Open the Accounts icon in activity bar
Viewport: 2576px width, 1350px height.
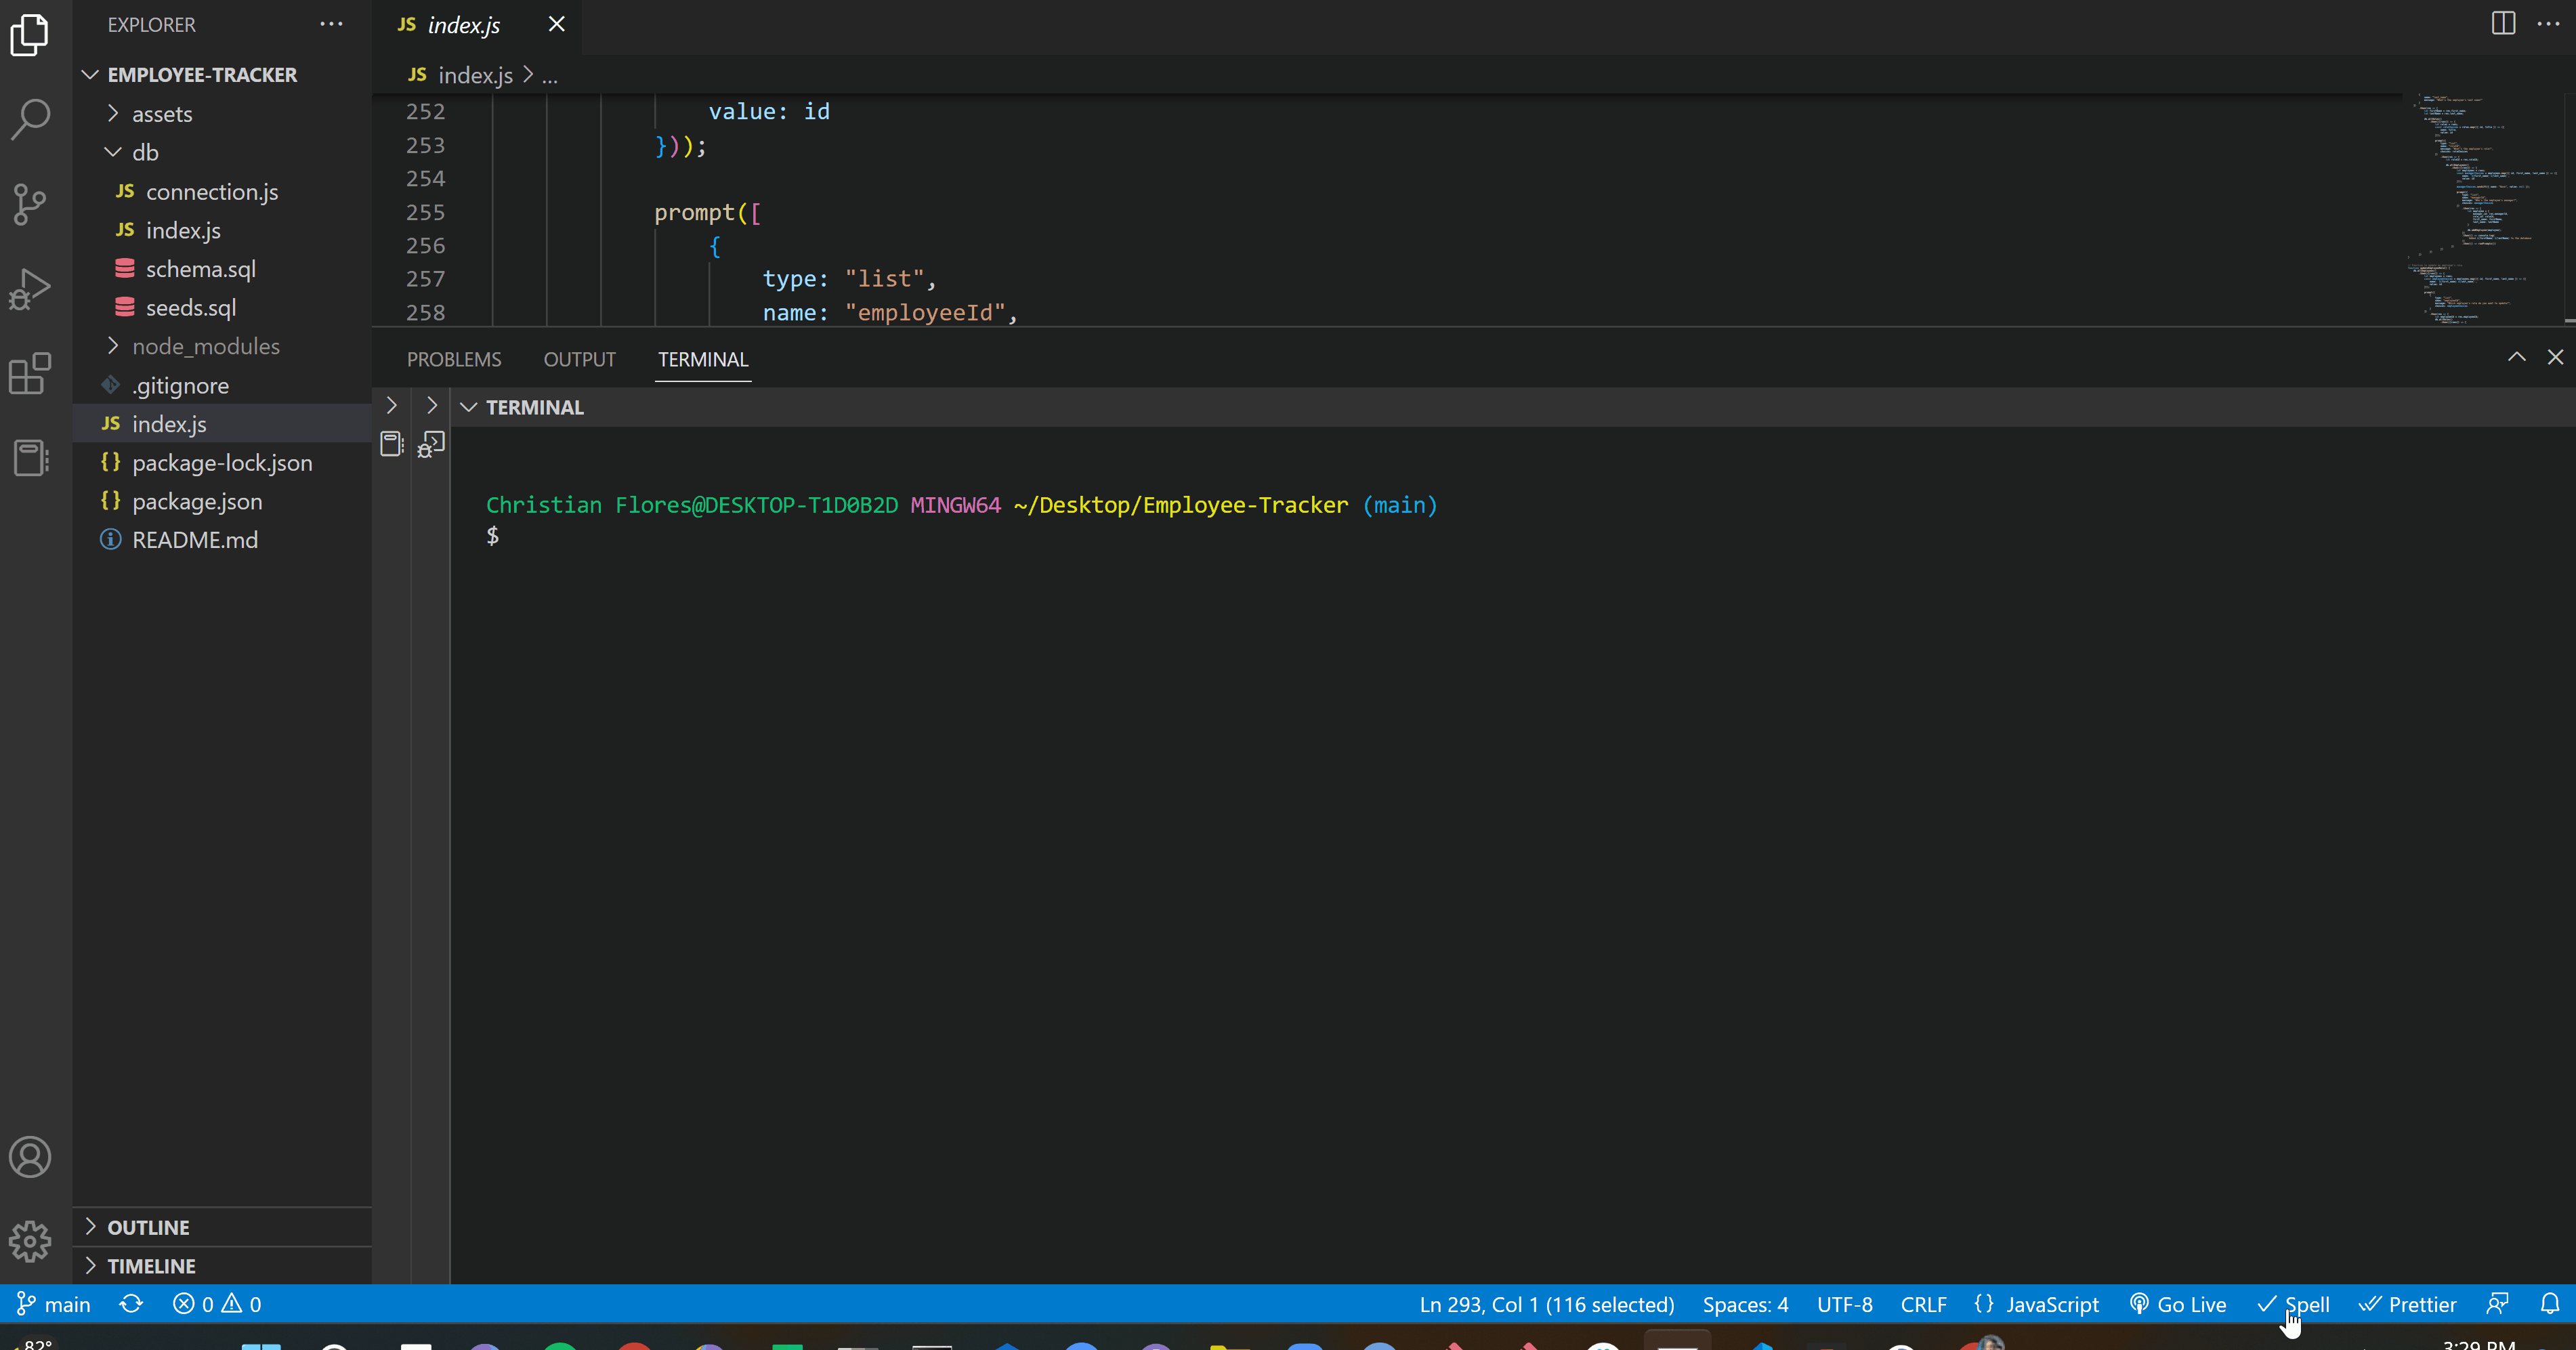pyautogui.click(x=30, y=1157)
